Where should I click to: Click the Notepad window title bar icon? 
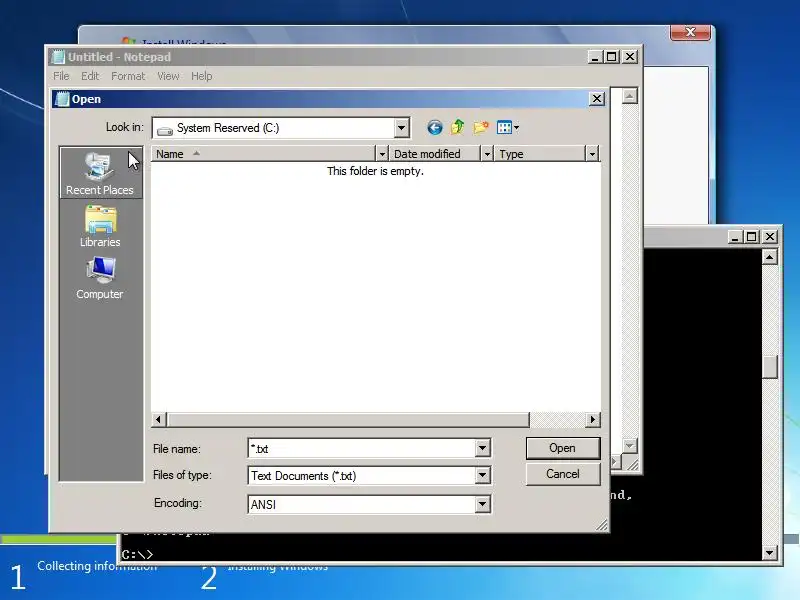pyautogui.click(x=58, y=57)
